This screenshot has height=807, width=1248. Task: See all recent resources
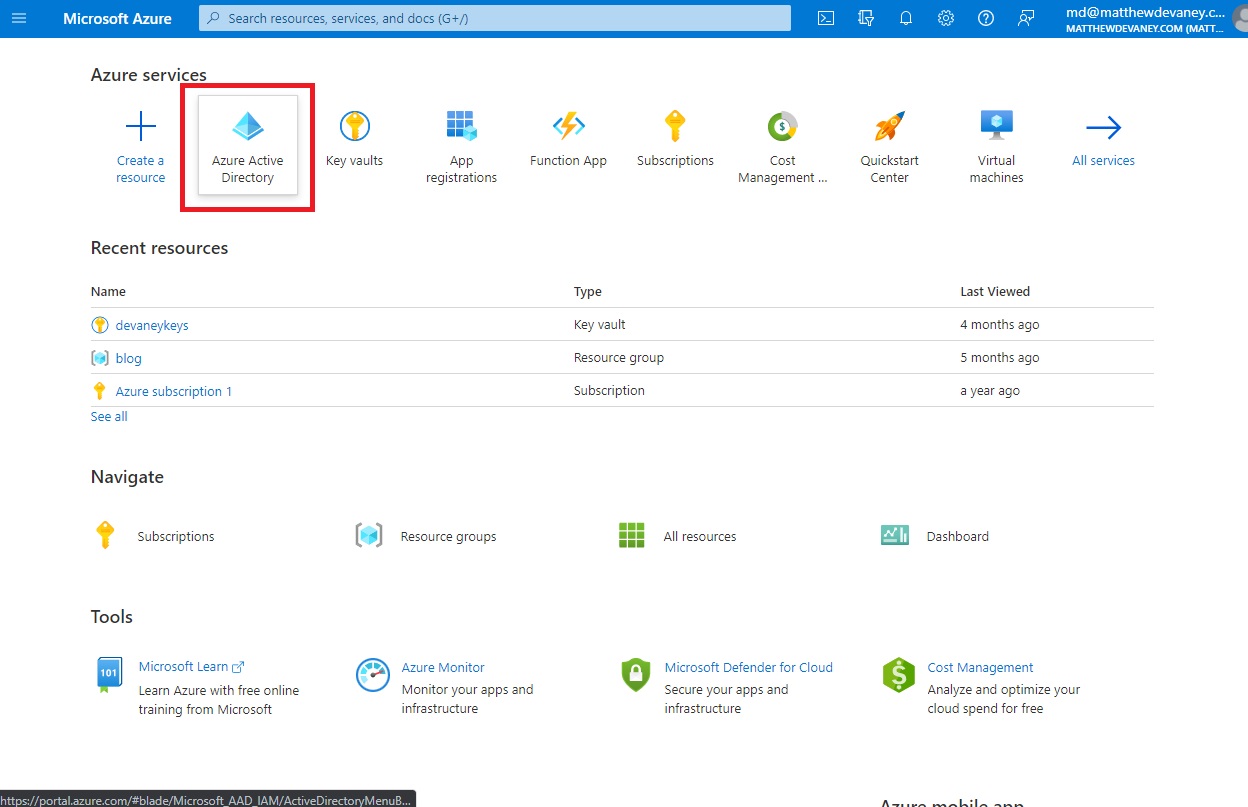[108, 416]
